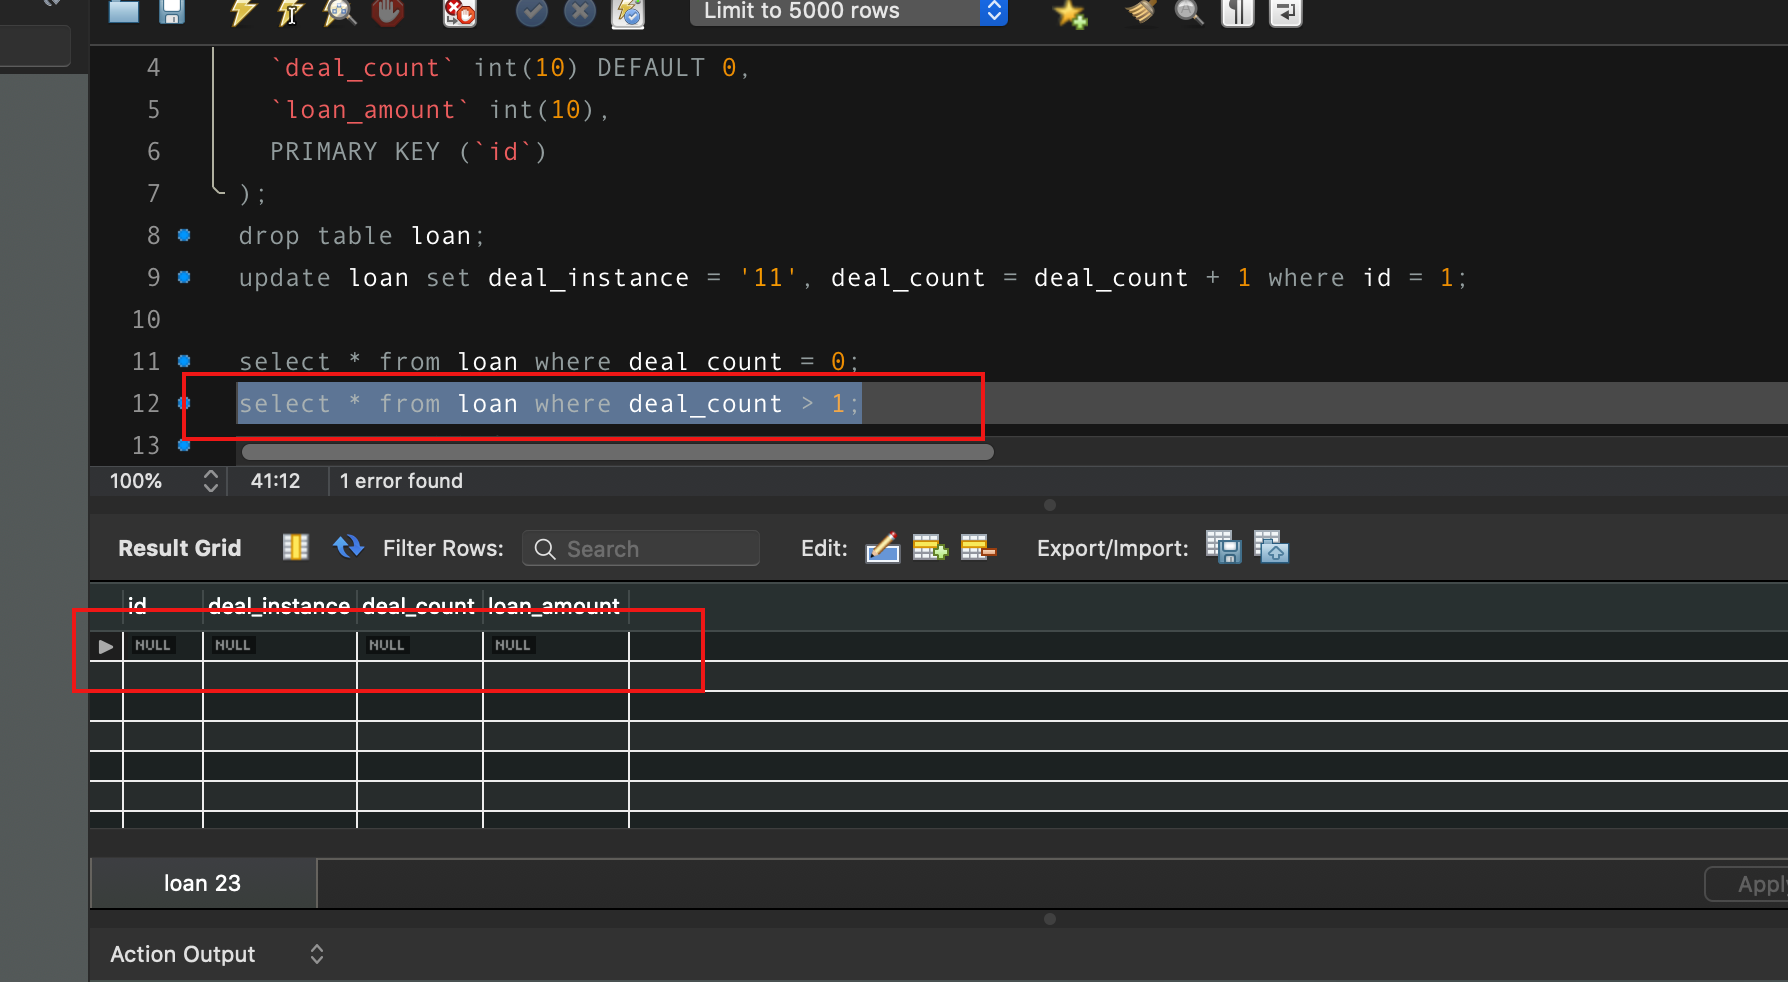Toggle continue-on-error stop icon
This screenshot has height=982, width=1788.
[459, 12]
